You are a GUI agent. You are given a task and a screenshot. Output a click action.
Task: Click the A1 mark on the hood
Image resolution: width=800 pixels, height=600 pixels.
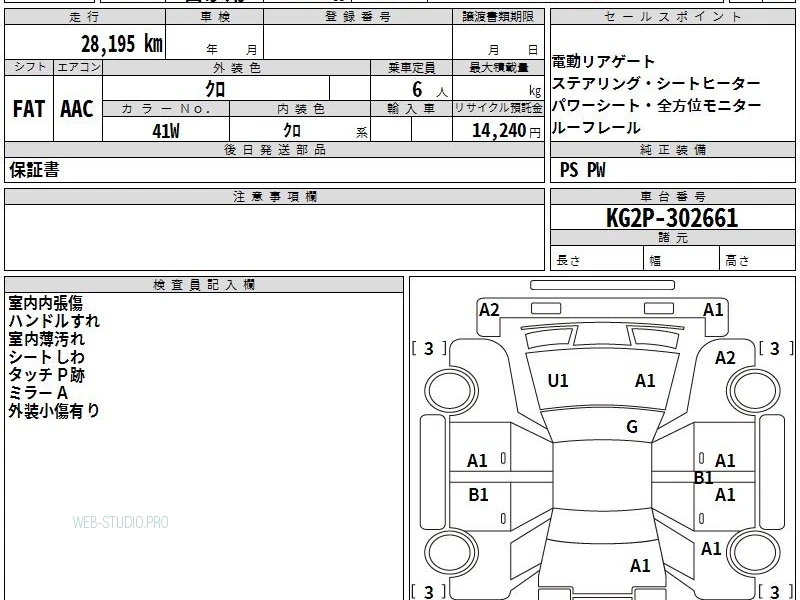point(645,381)
